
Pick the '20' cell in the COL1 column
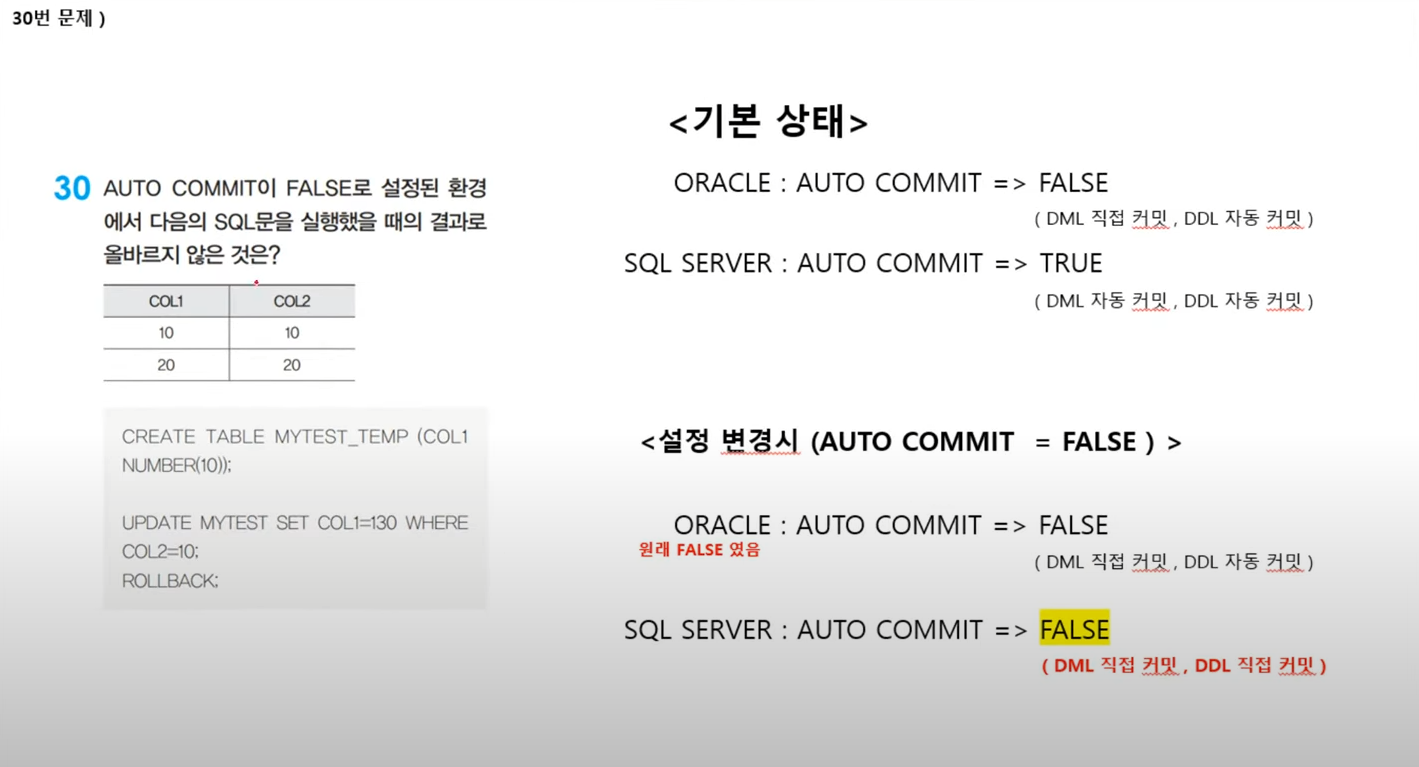(x=166, y=365)
